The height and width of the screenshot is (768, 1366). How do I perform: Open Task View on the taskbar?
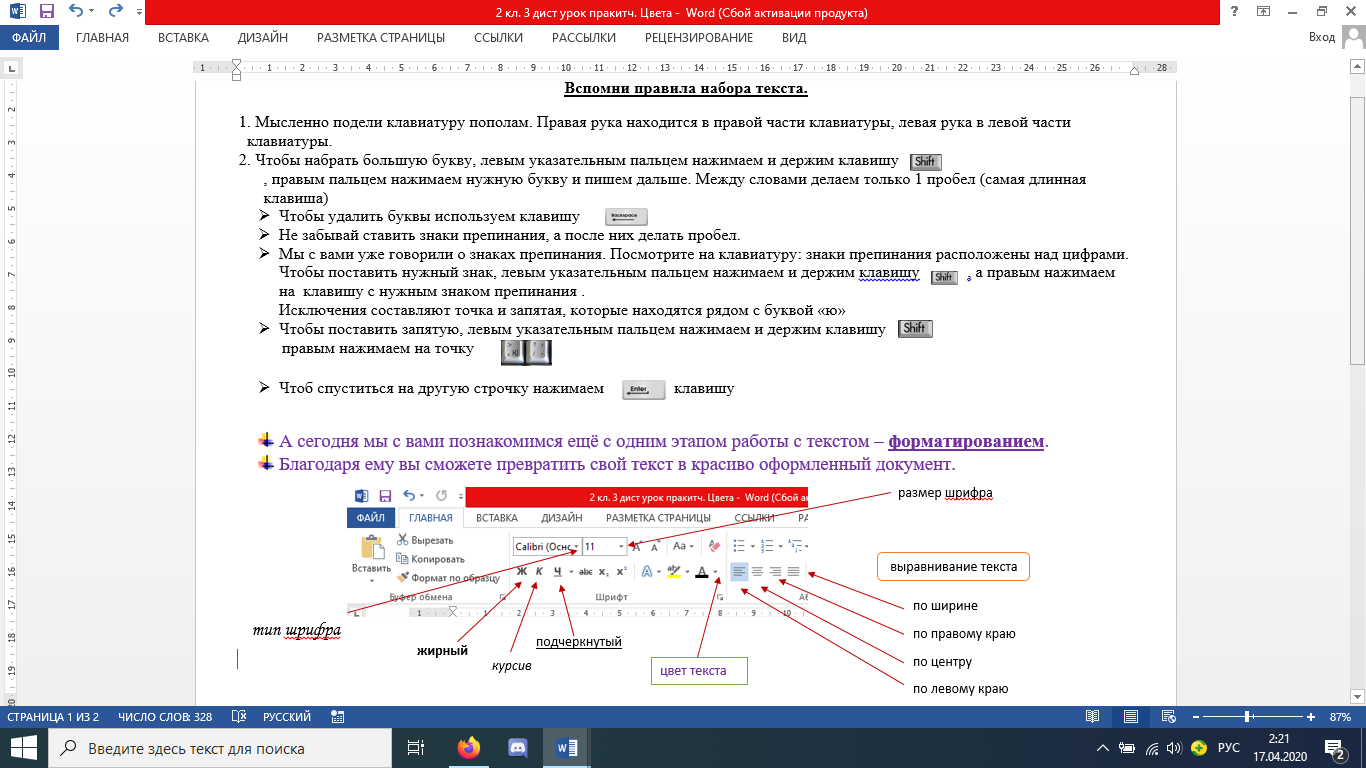click(417, 748)
